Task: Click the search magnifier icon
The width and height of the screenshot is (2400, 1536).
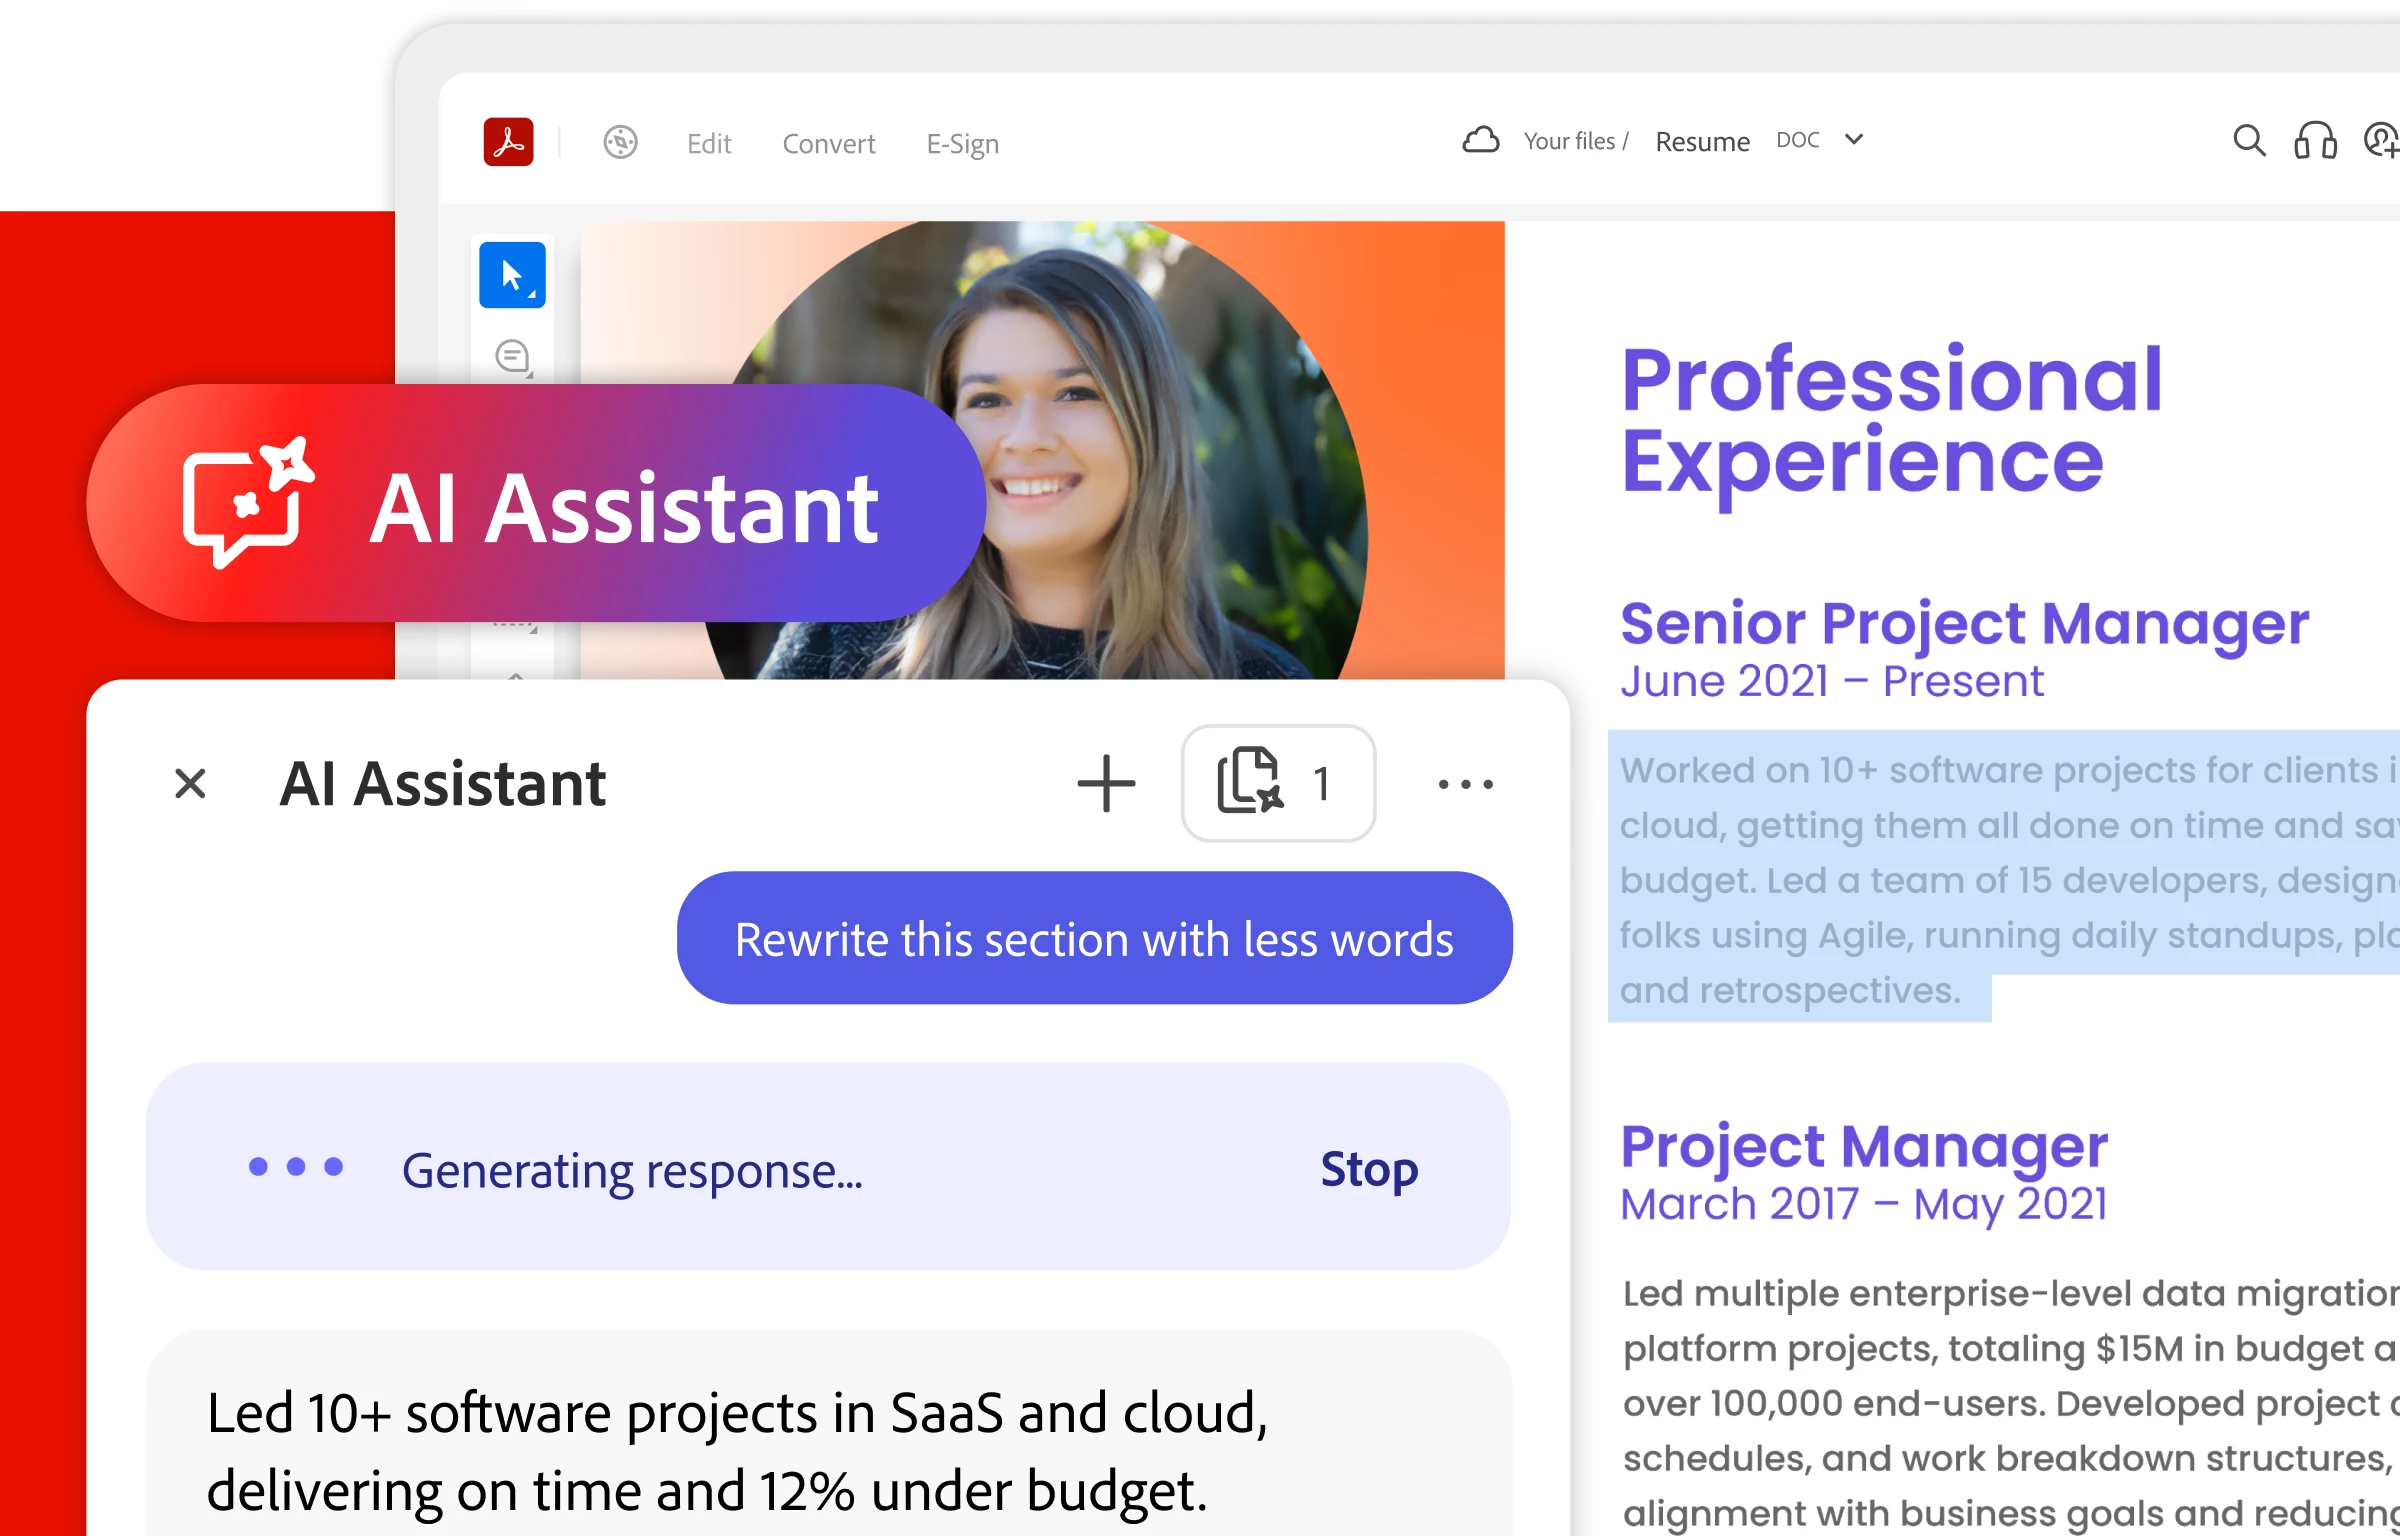Action: tap(2248, 141)
